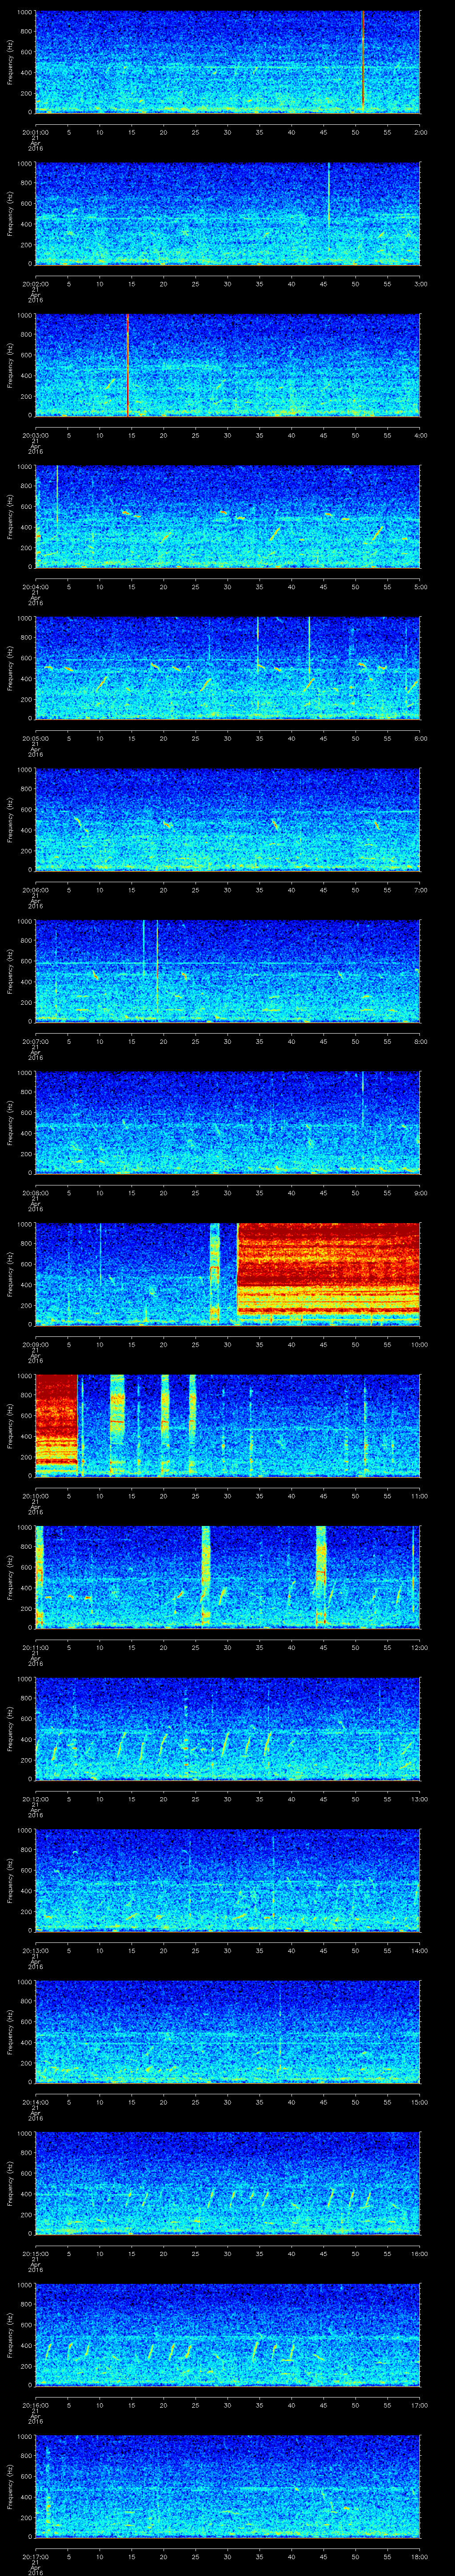Click the spectrogram panel starting at 20:04:00
455x2576 pixels.
click(x=227, y=516)
